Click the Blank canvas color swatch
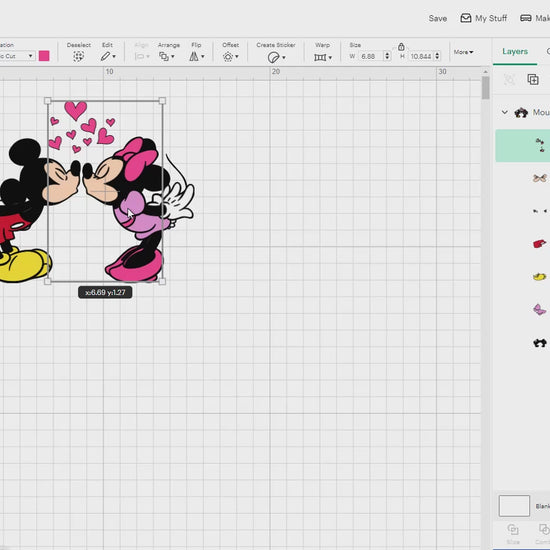This screenshot has width=550, height=550. click(x=514, y=505)
